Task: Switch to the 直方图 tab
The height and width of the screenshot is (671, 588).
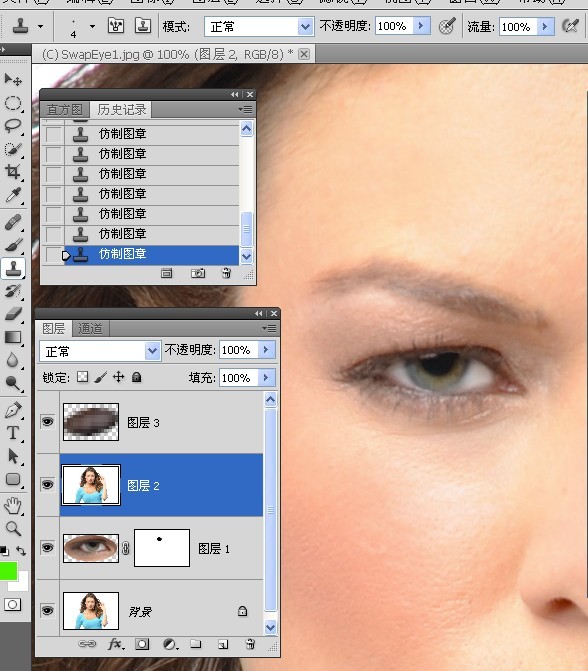Action: point(65,110)
